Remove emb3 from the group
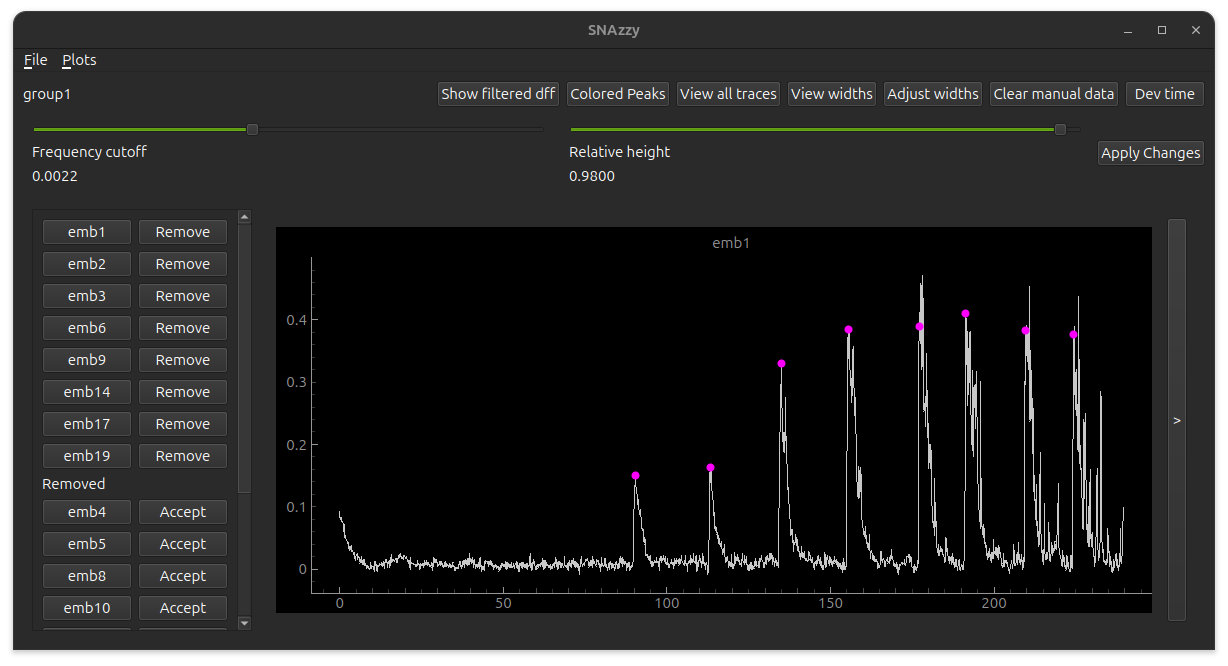1228x666 pixels. [x=182, y=296]
